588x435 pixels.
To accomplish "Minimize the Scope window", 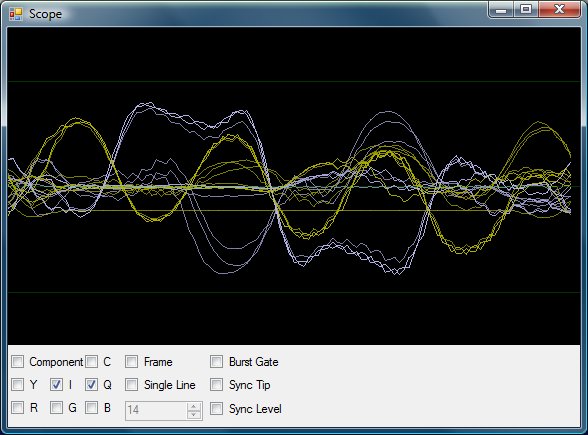I will pos(501,9).
